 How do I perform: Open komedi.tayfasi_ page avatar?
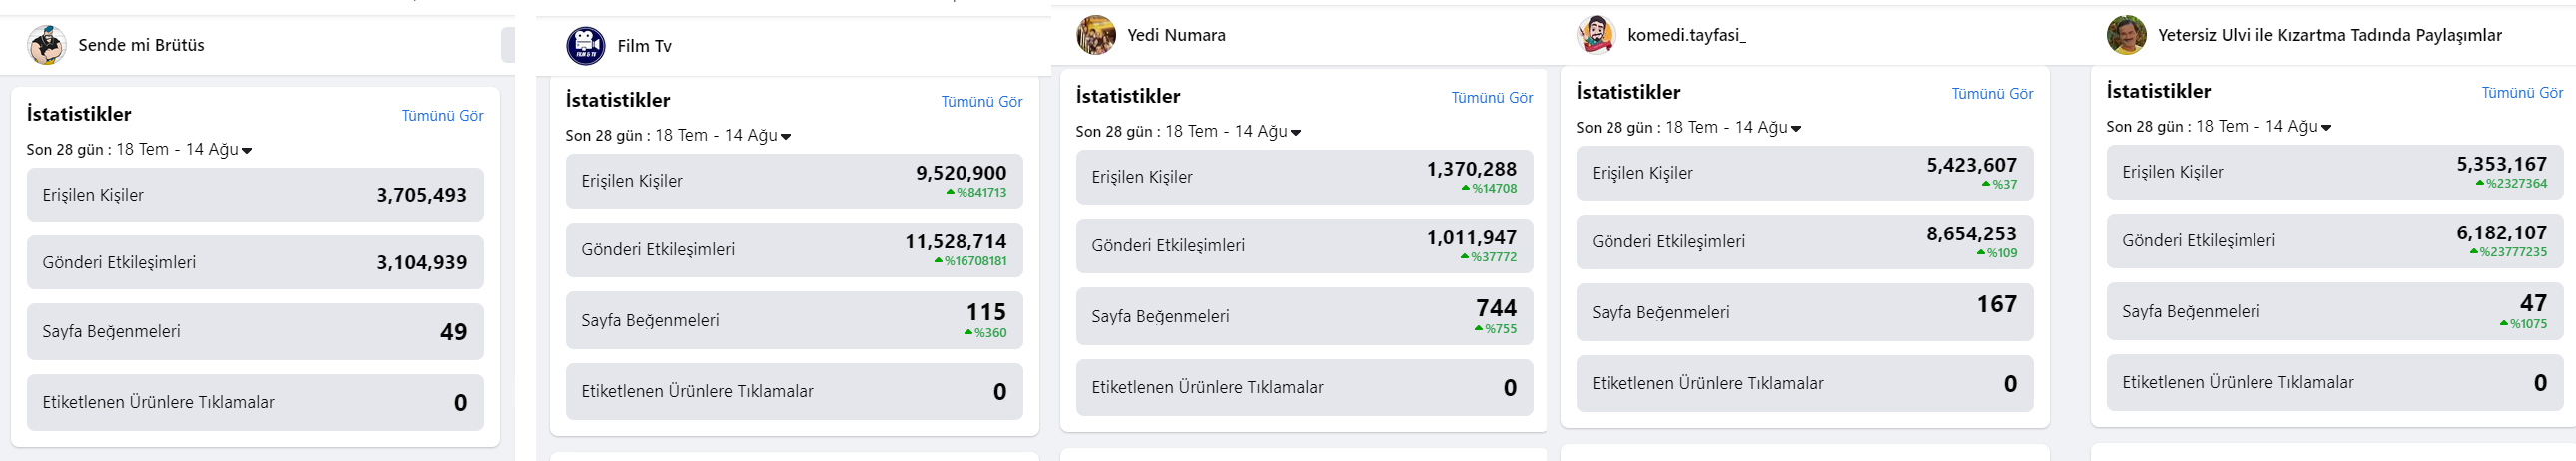click(x=1596, y=35)
